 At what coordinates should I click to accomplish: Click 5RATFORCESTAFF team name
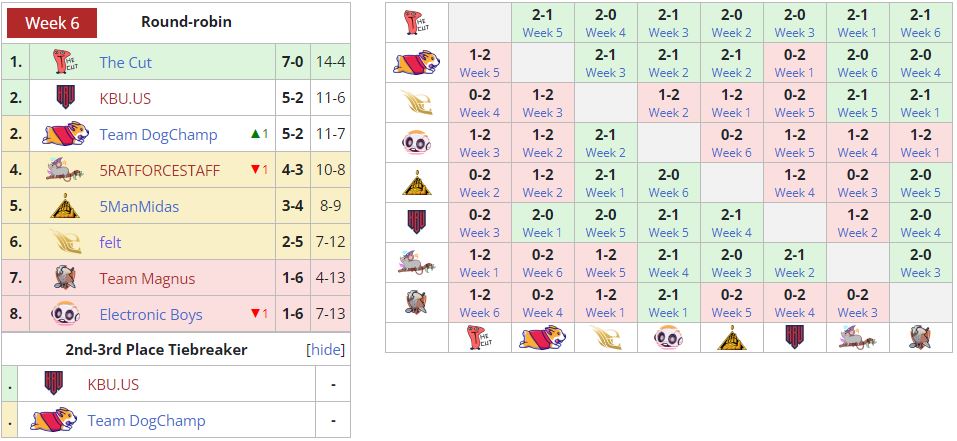tap(159, 170)
